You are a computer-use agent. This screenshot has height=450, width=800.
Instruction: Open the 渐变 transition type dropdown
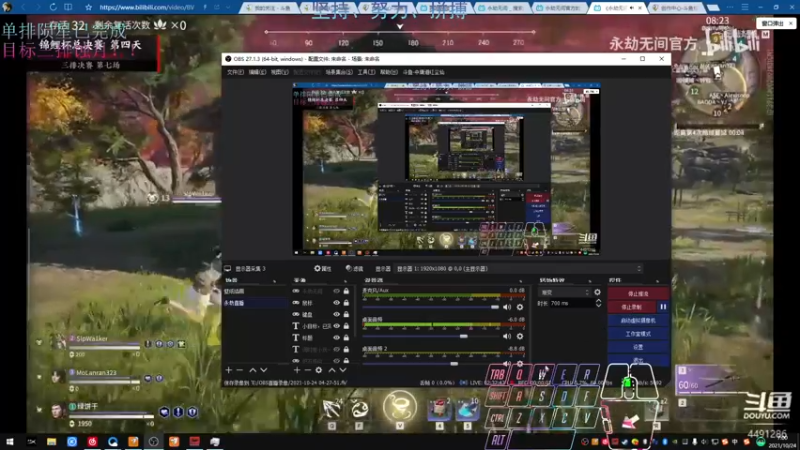click(x=565, y=292)
